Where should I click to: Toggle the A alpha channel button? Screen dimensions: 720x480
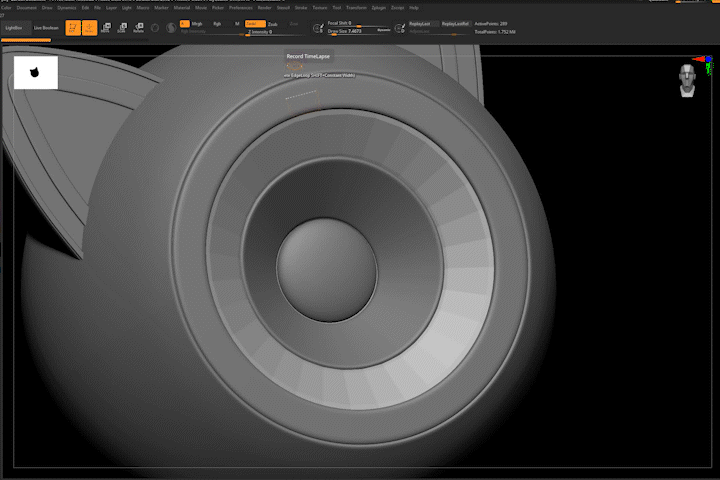tap(184, 23)
